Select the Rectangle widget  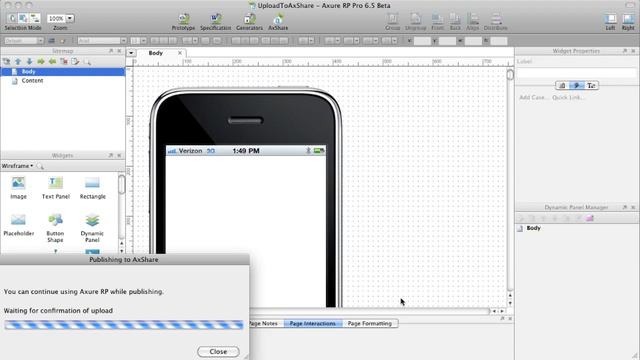point(93,188)
